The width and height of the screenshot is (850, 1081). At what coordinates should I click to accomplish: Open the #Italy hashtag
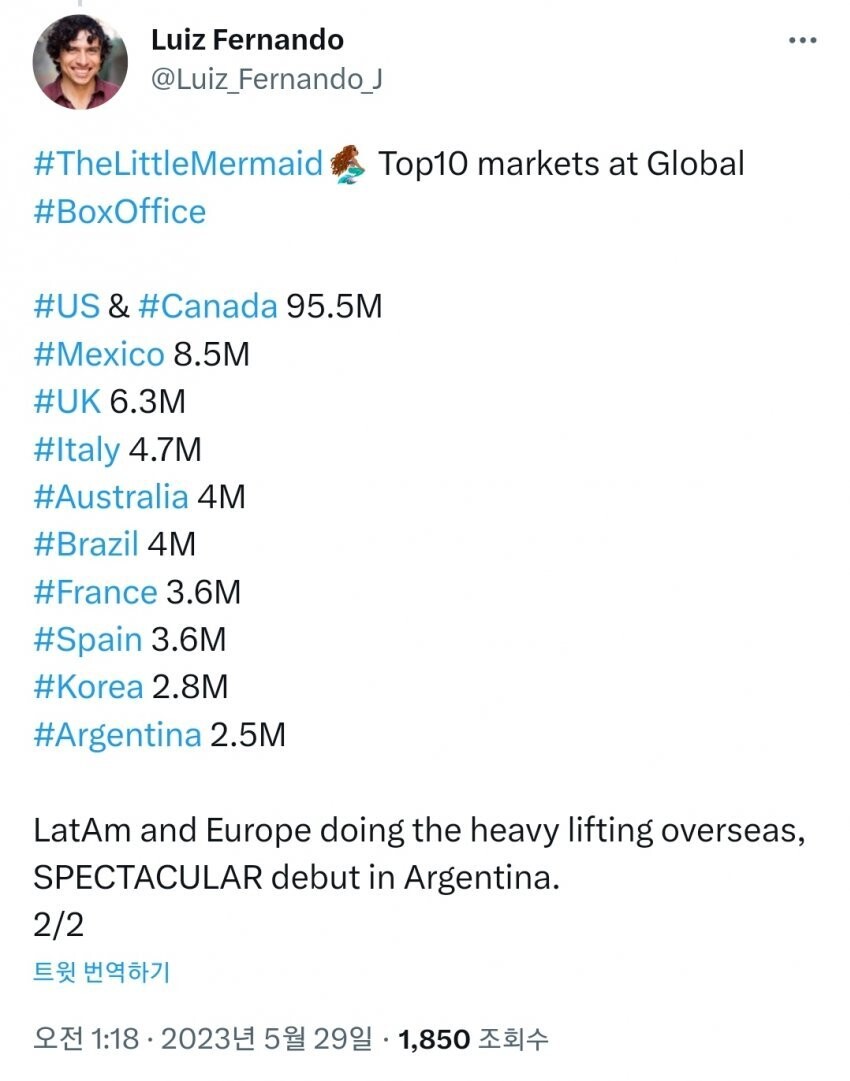coord(76,450)
